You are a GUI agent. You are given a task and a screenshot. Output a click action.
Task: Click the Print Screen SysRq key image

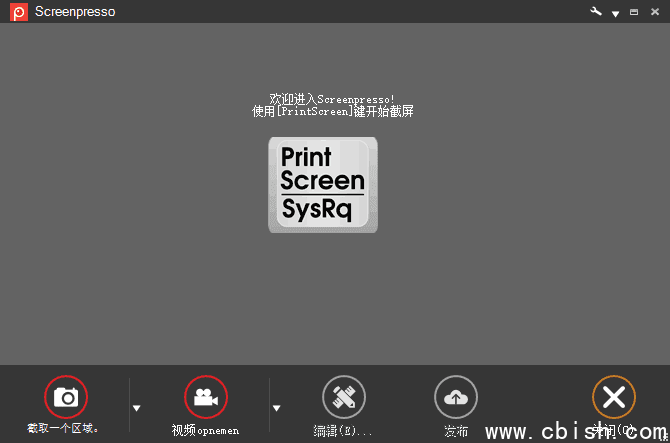(322, 185)
